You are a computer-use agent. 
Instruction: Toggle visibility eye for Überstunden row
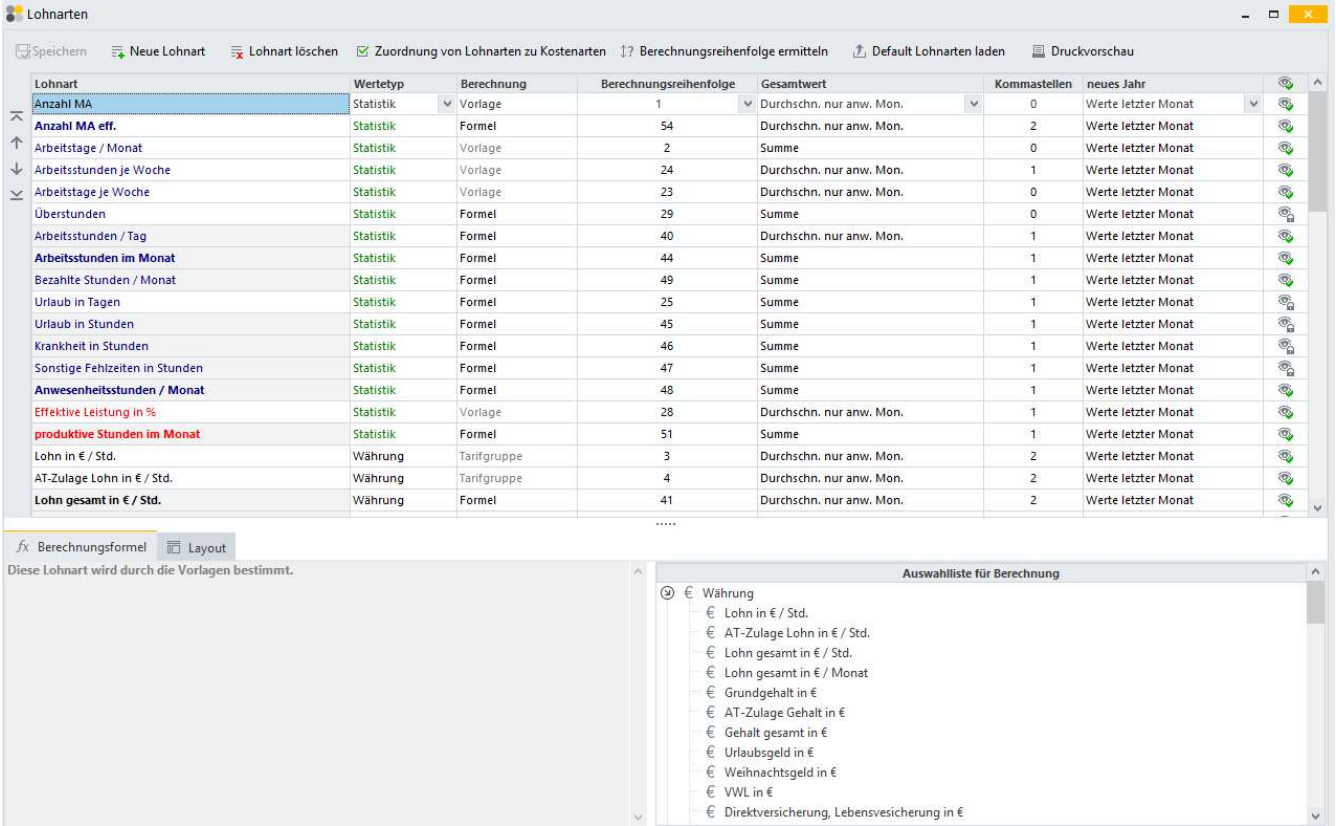tap(1286, 213)
